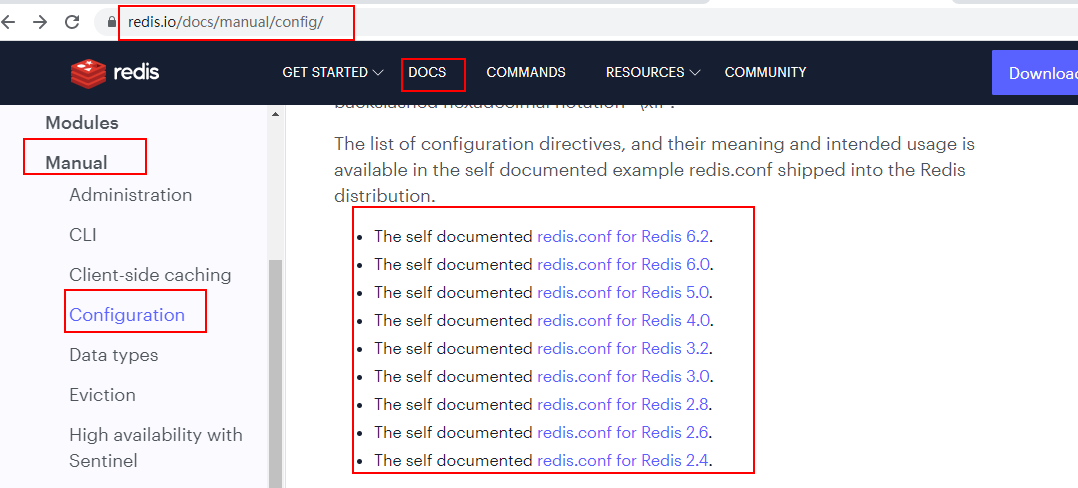Open redis.conf for Redis 2.6 link
This screenshot has height=488, width=1078.
[623, 432]
